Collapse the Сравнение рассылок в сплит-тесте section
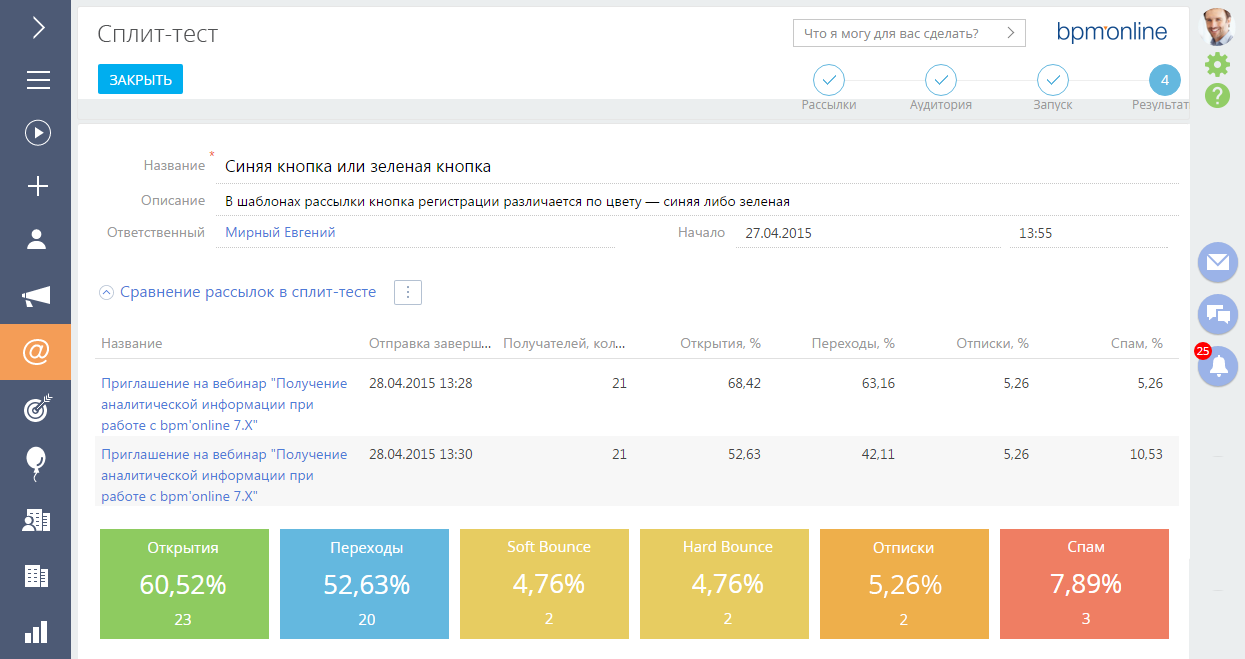 coord(106,293)
